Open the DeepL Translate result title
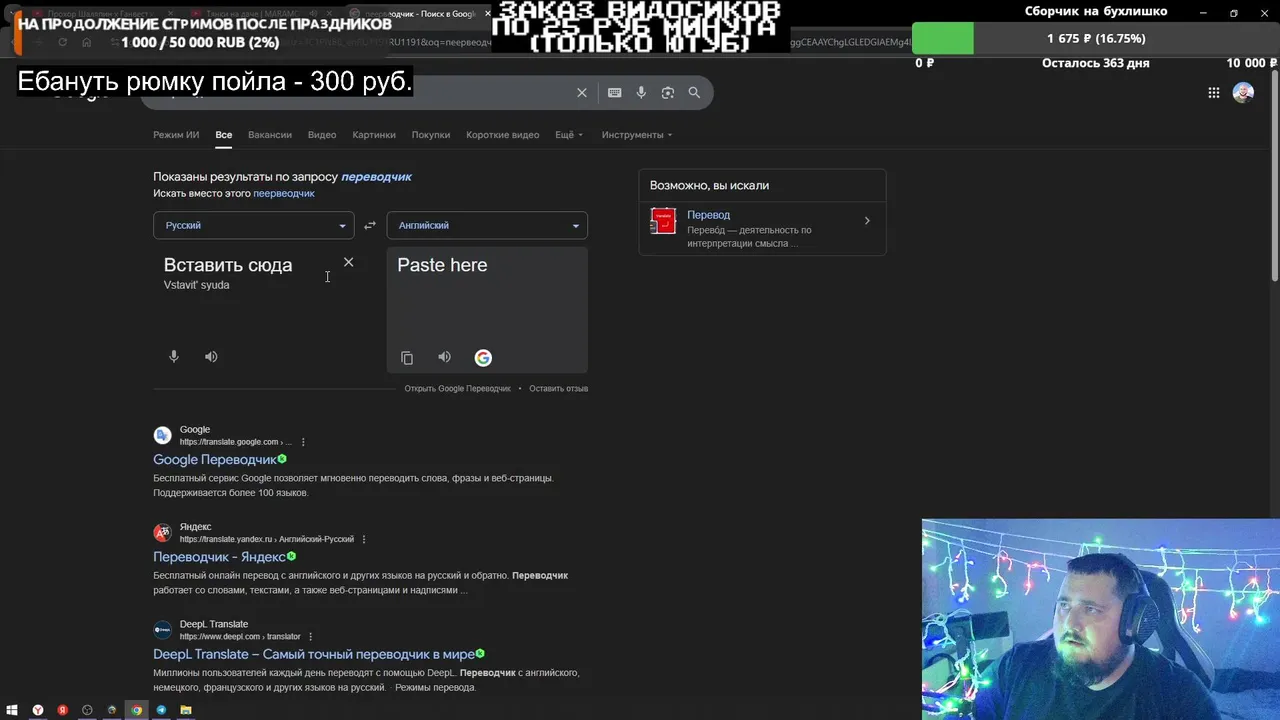Screen dimensions: 1280x720 [x=314, y=654]
